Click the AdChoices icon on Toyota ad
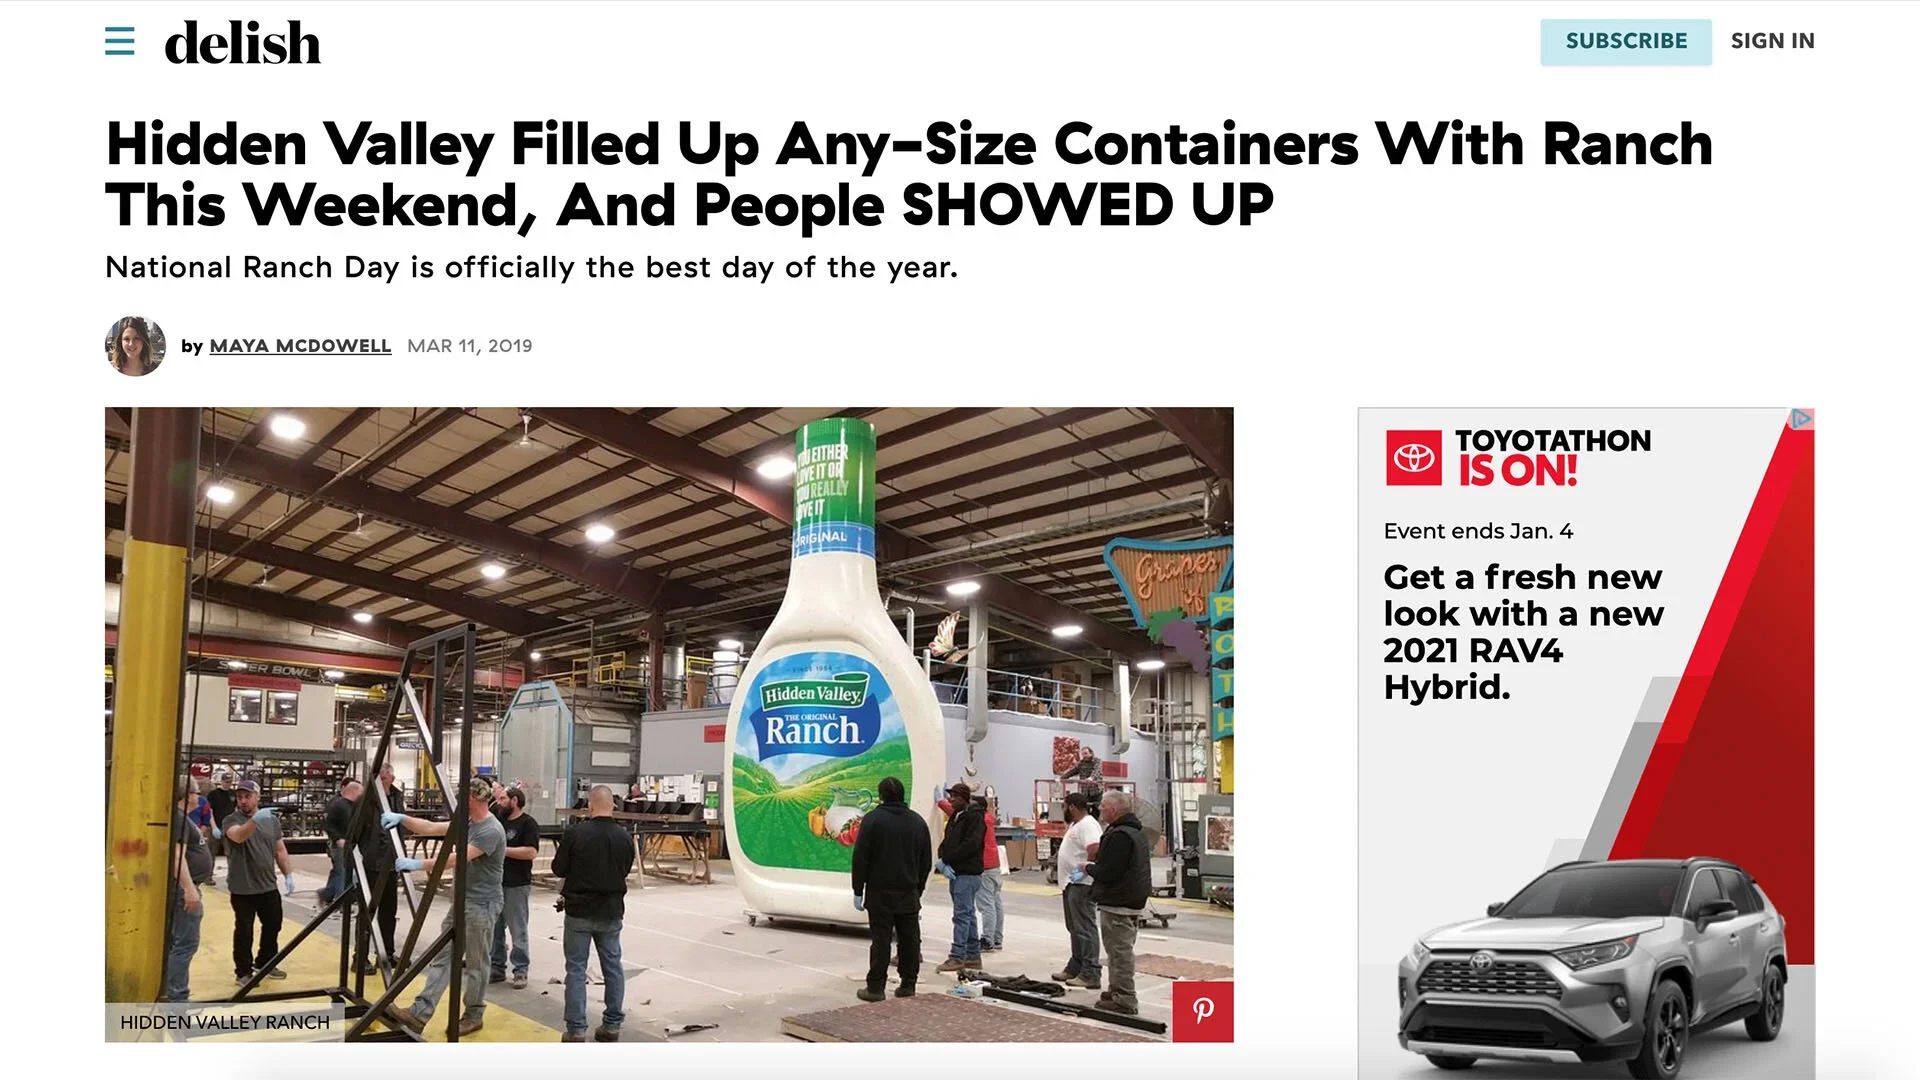The height and width of the screenshot is (1080, 1920). pos(1801,419)
